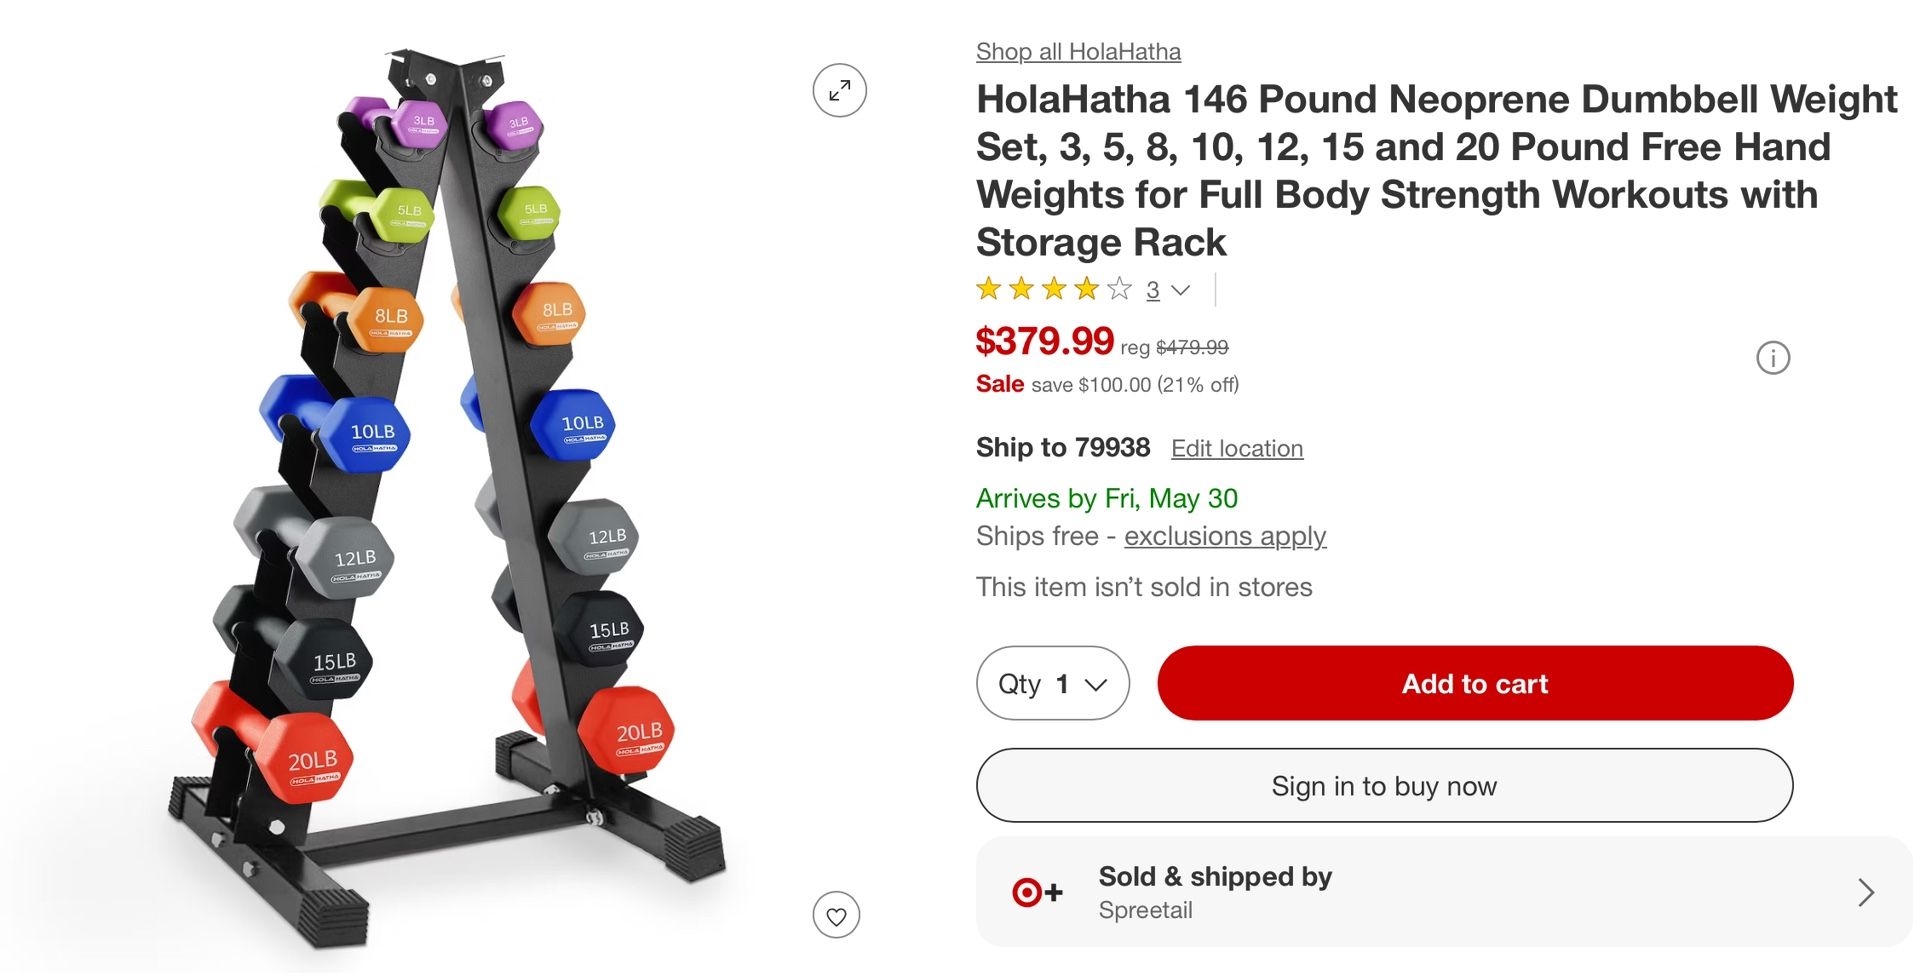Click the Add to cart button
The width and height of the screenshot is (1920, 976).
coord(1474,683)
